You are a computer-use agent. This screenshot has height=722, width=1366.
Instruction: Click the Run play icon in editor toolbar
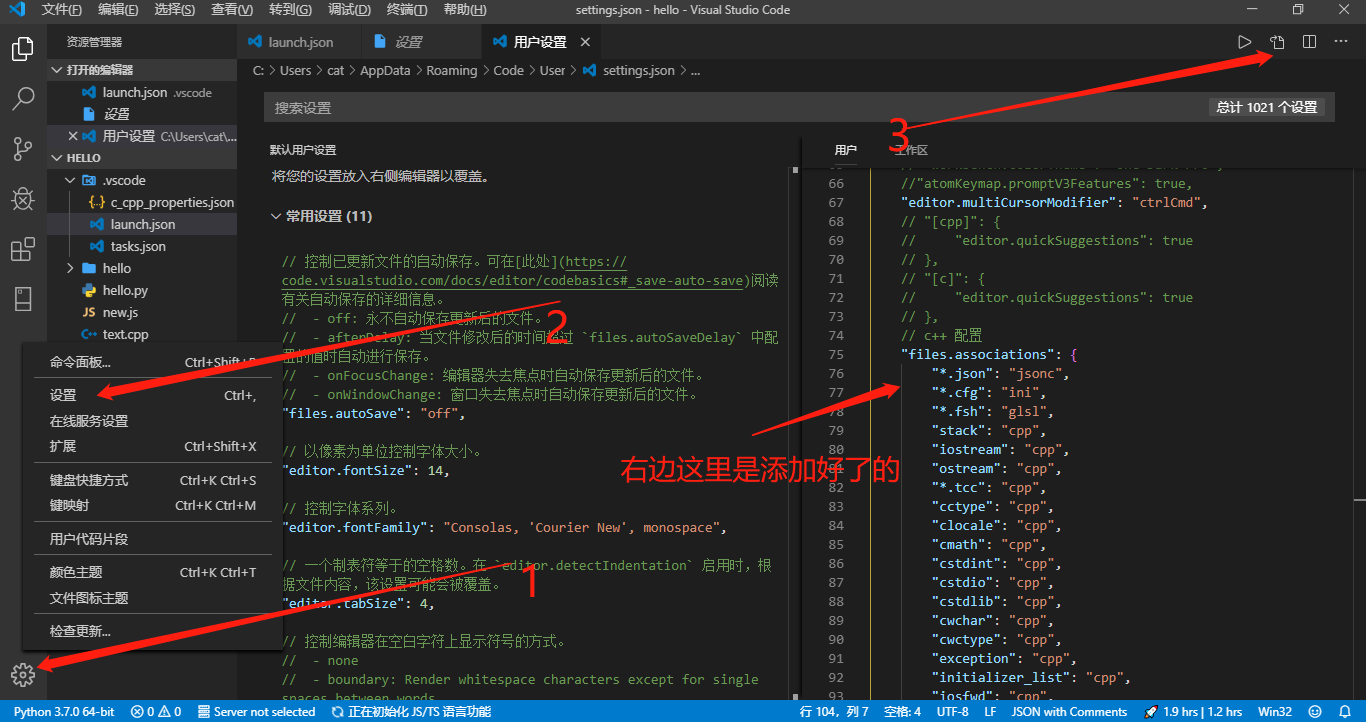tap(1244, 42)
